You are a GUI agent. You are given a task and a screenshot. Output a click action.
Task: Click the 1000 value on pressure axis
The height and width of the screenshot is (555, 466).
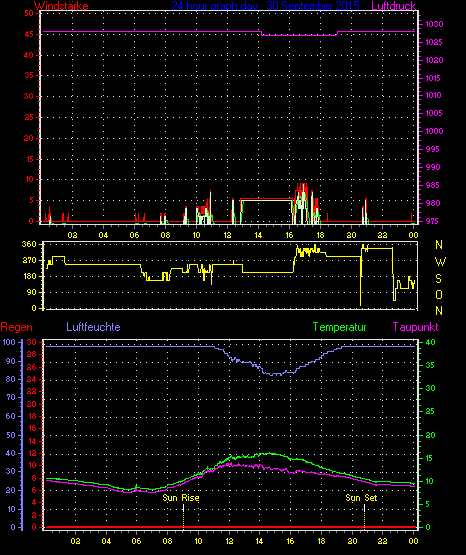[434, 131]
